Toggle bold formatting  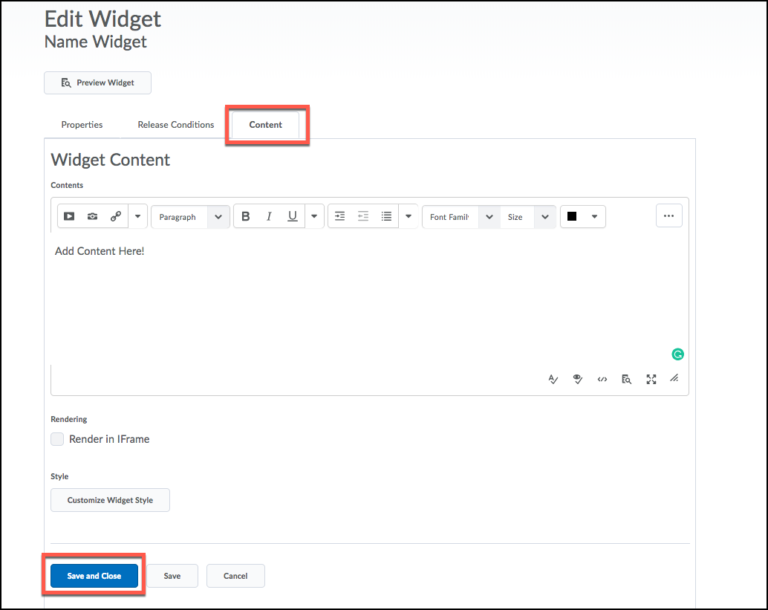coord(246,217)
